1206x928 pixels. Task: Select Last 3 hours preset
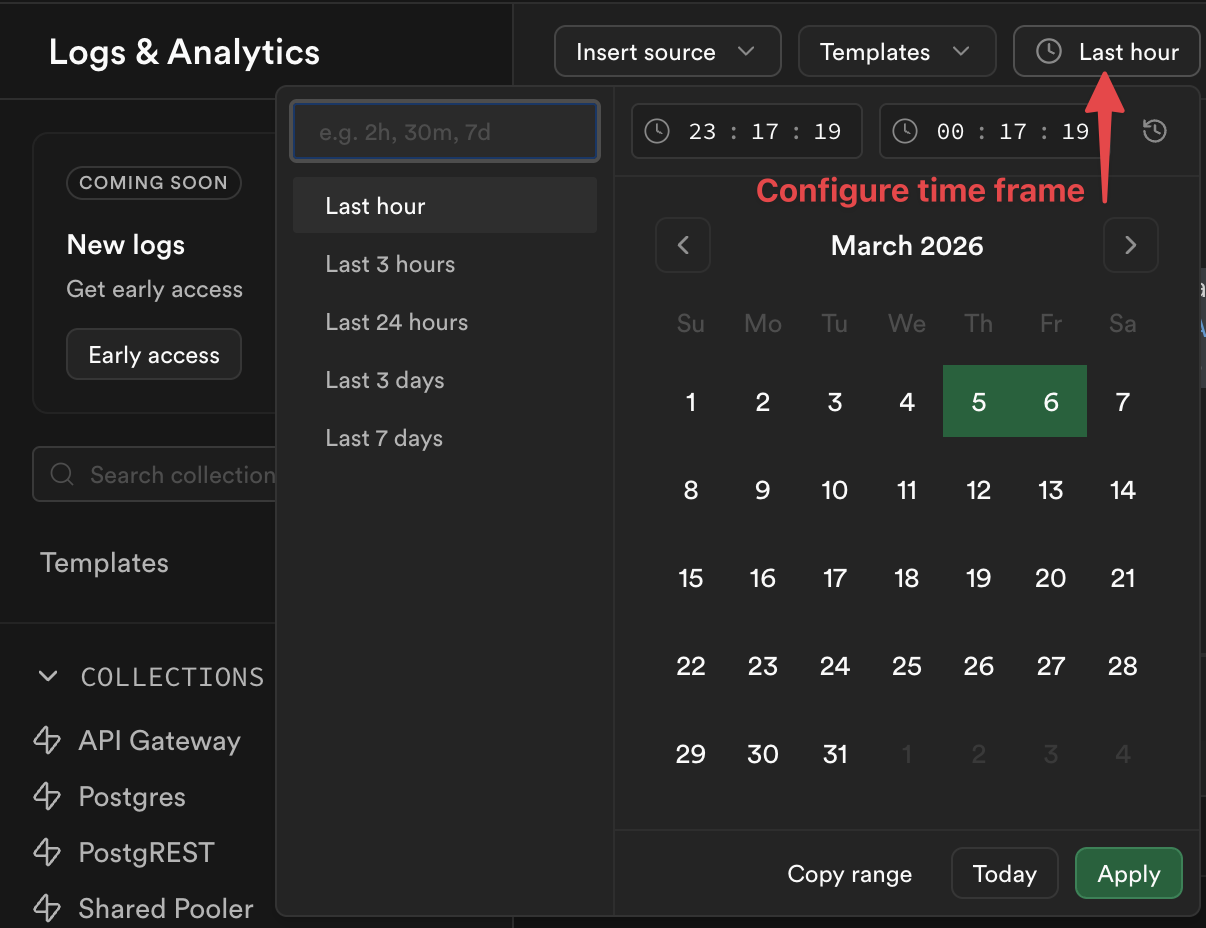coord(390,264)
